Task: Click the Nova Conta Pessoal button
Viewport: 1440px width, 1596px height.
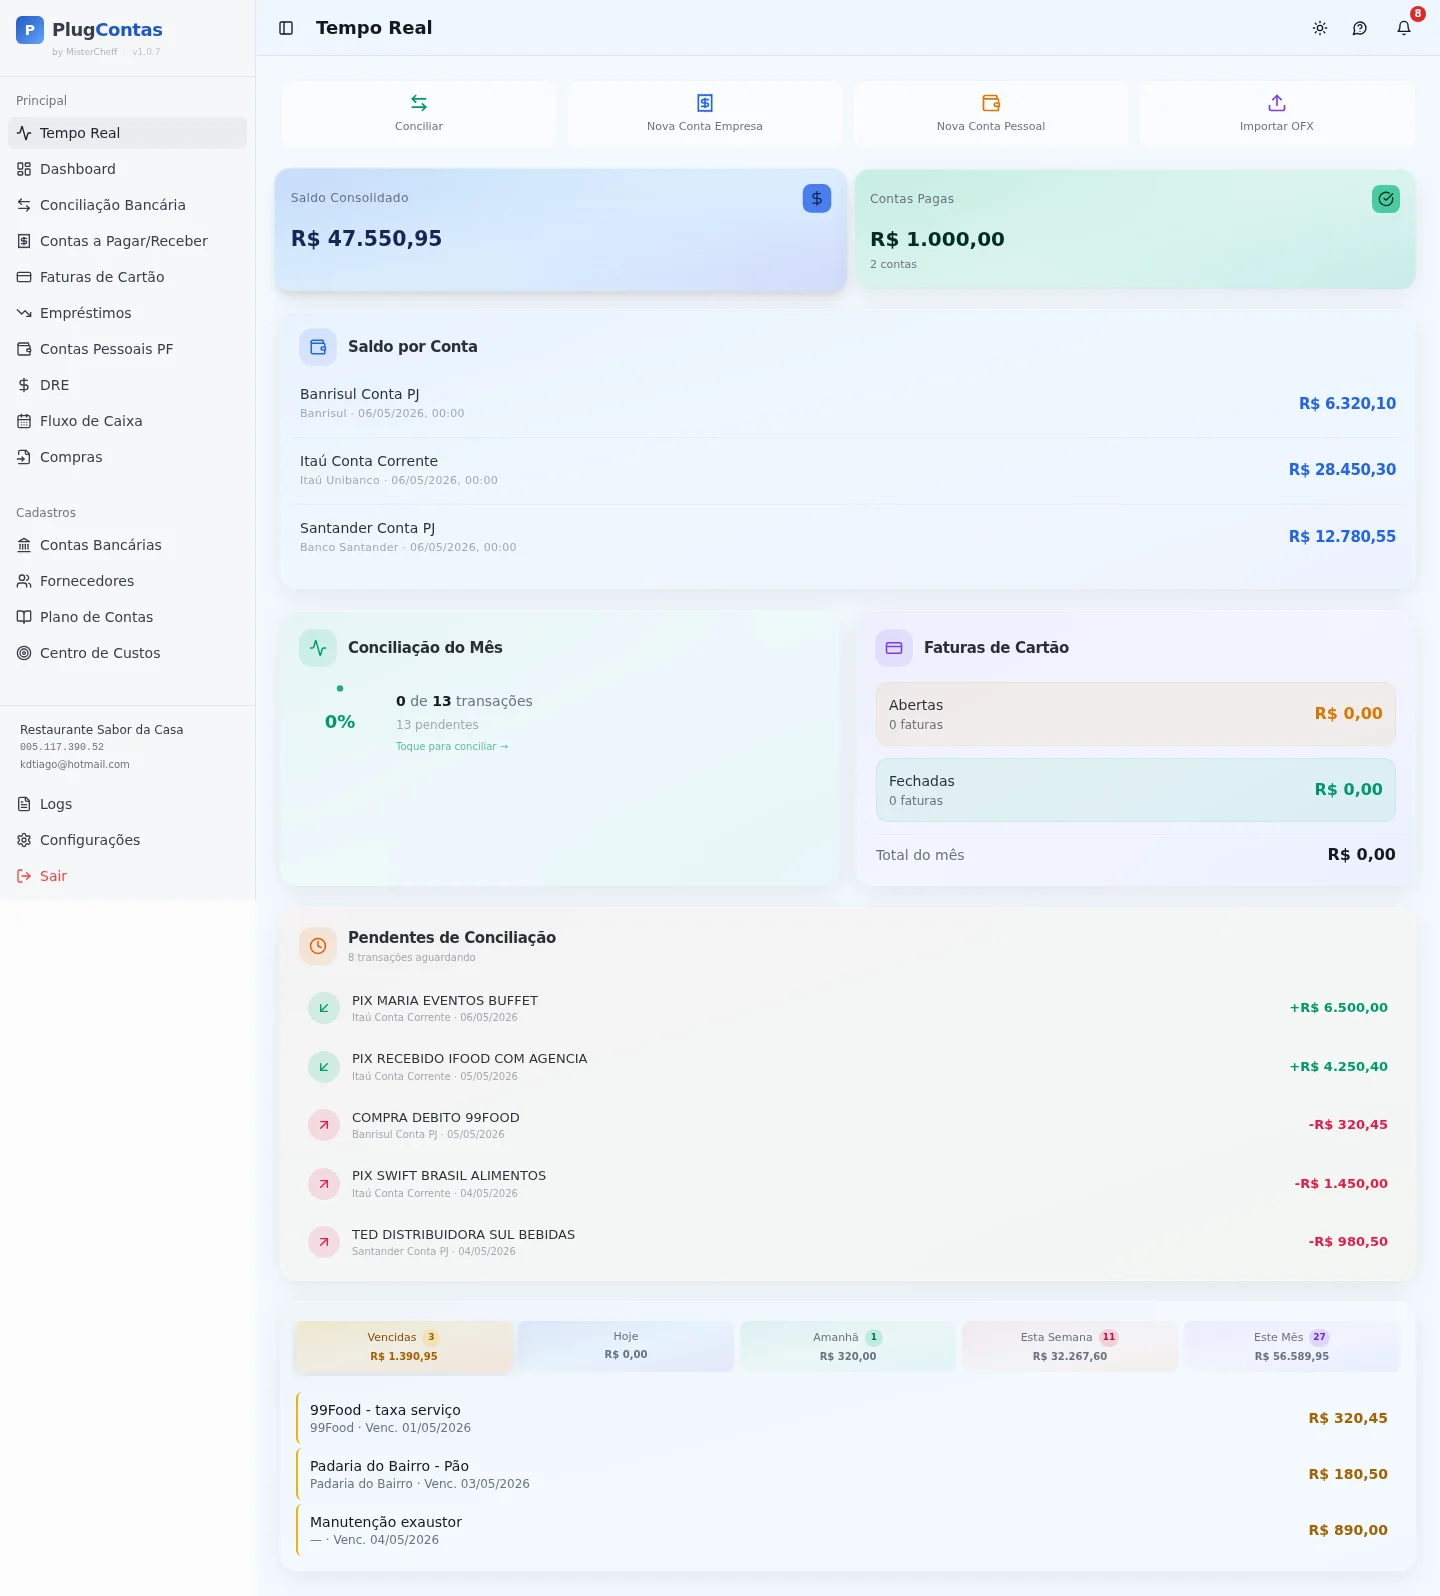Action: (x=991, y=114)
